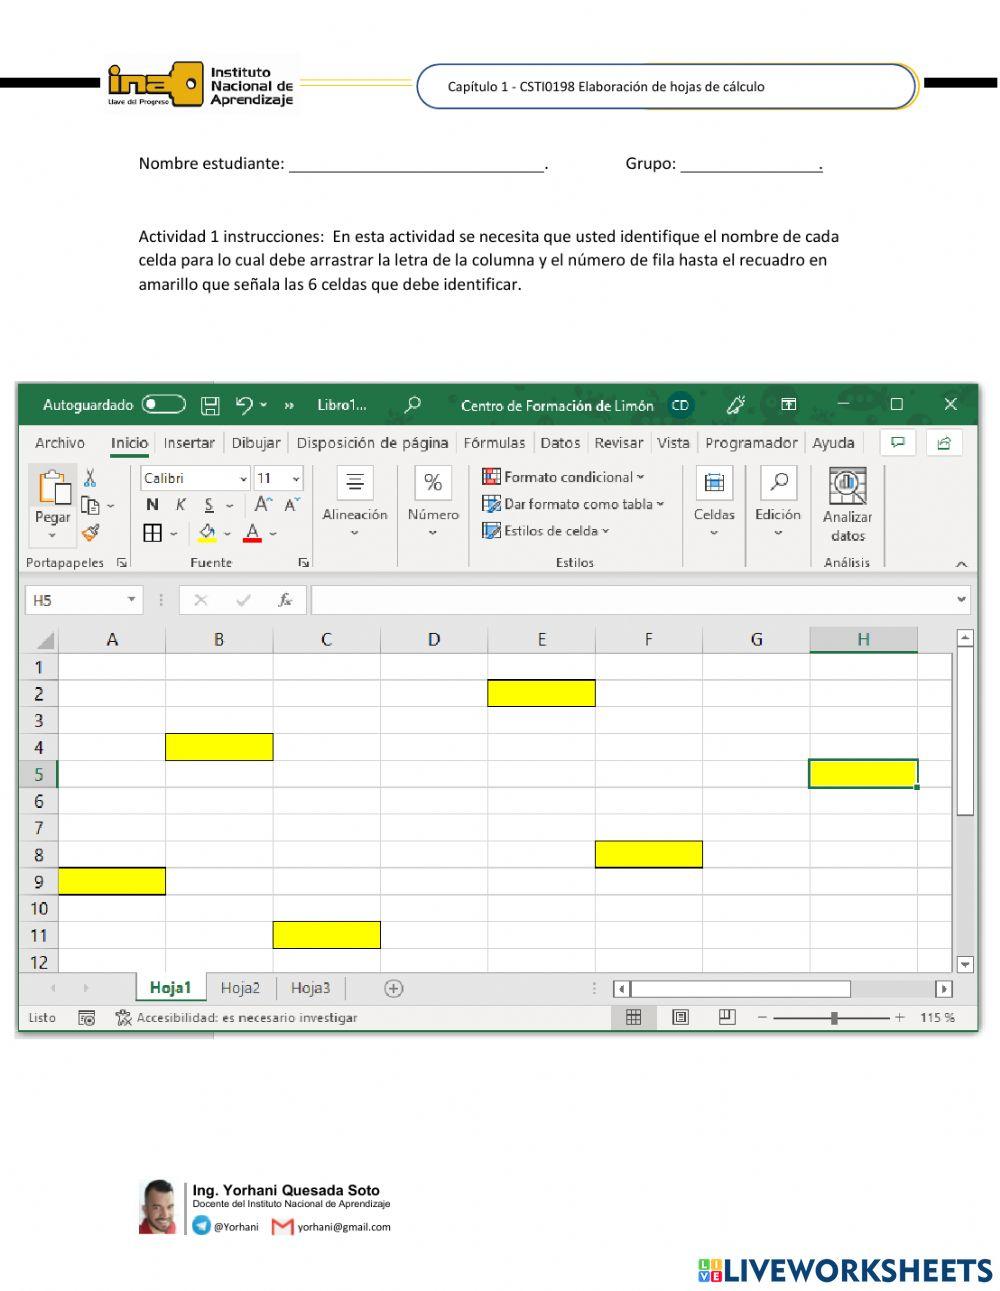Viewport: 1000px width, 1291px height.
Task: Click the insert function fx icon
Action: pyautogui.click(x=285, y=600)
